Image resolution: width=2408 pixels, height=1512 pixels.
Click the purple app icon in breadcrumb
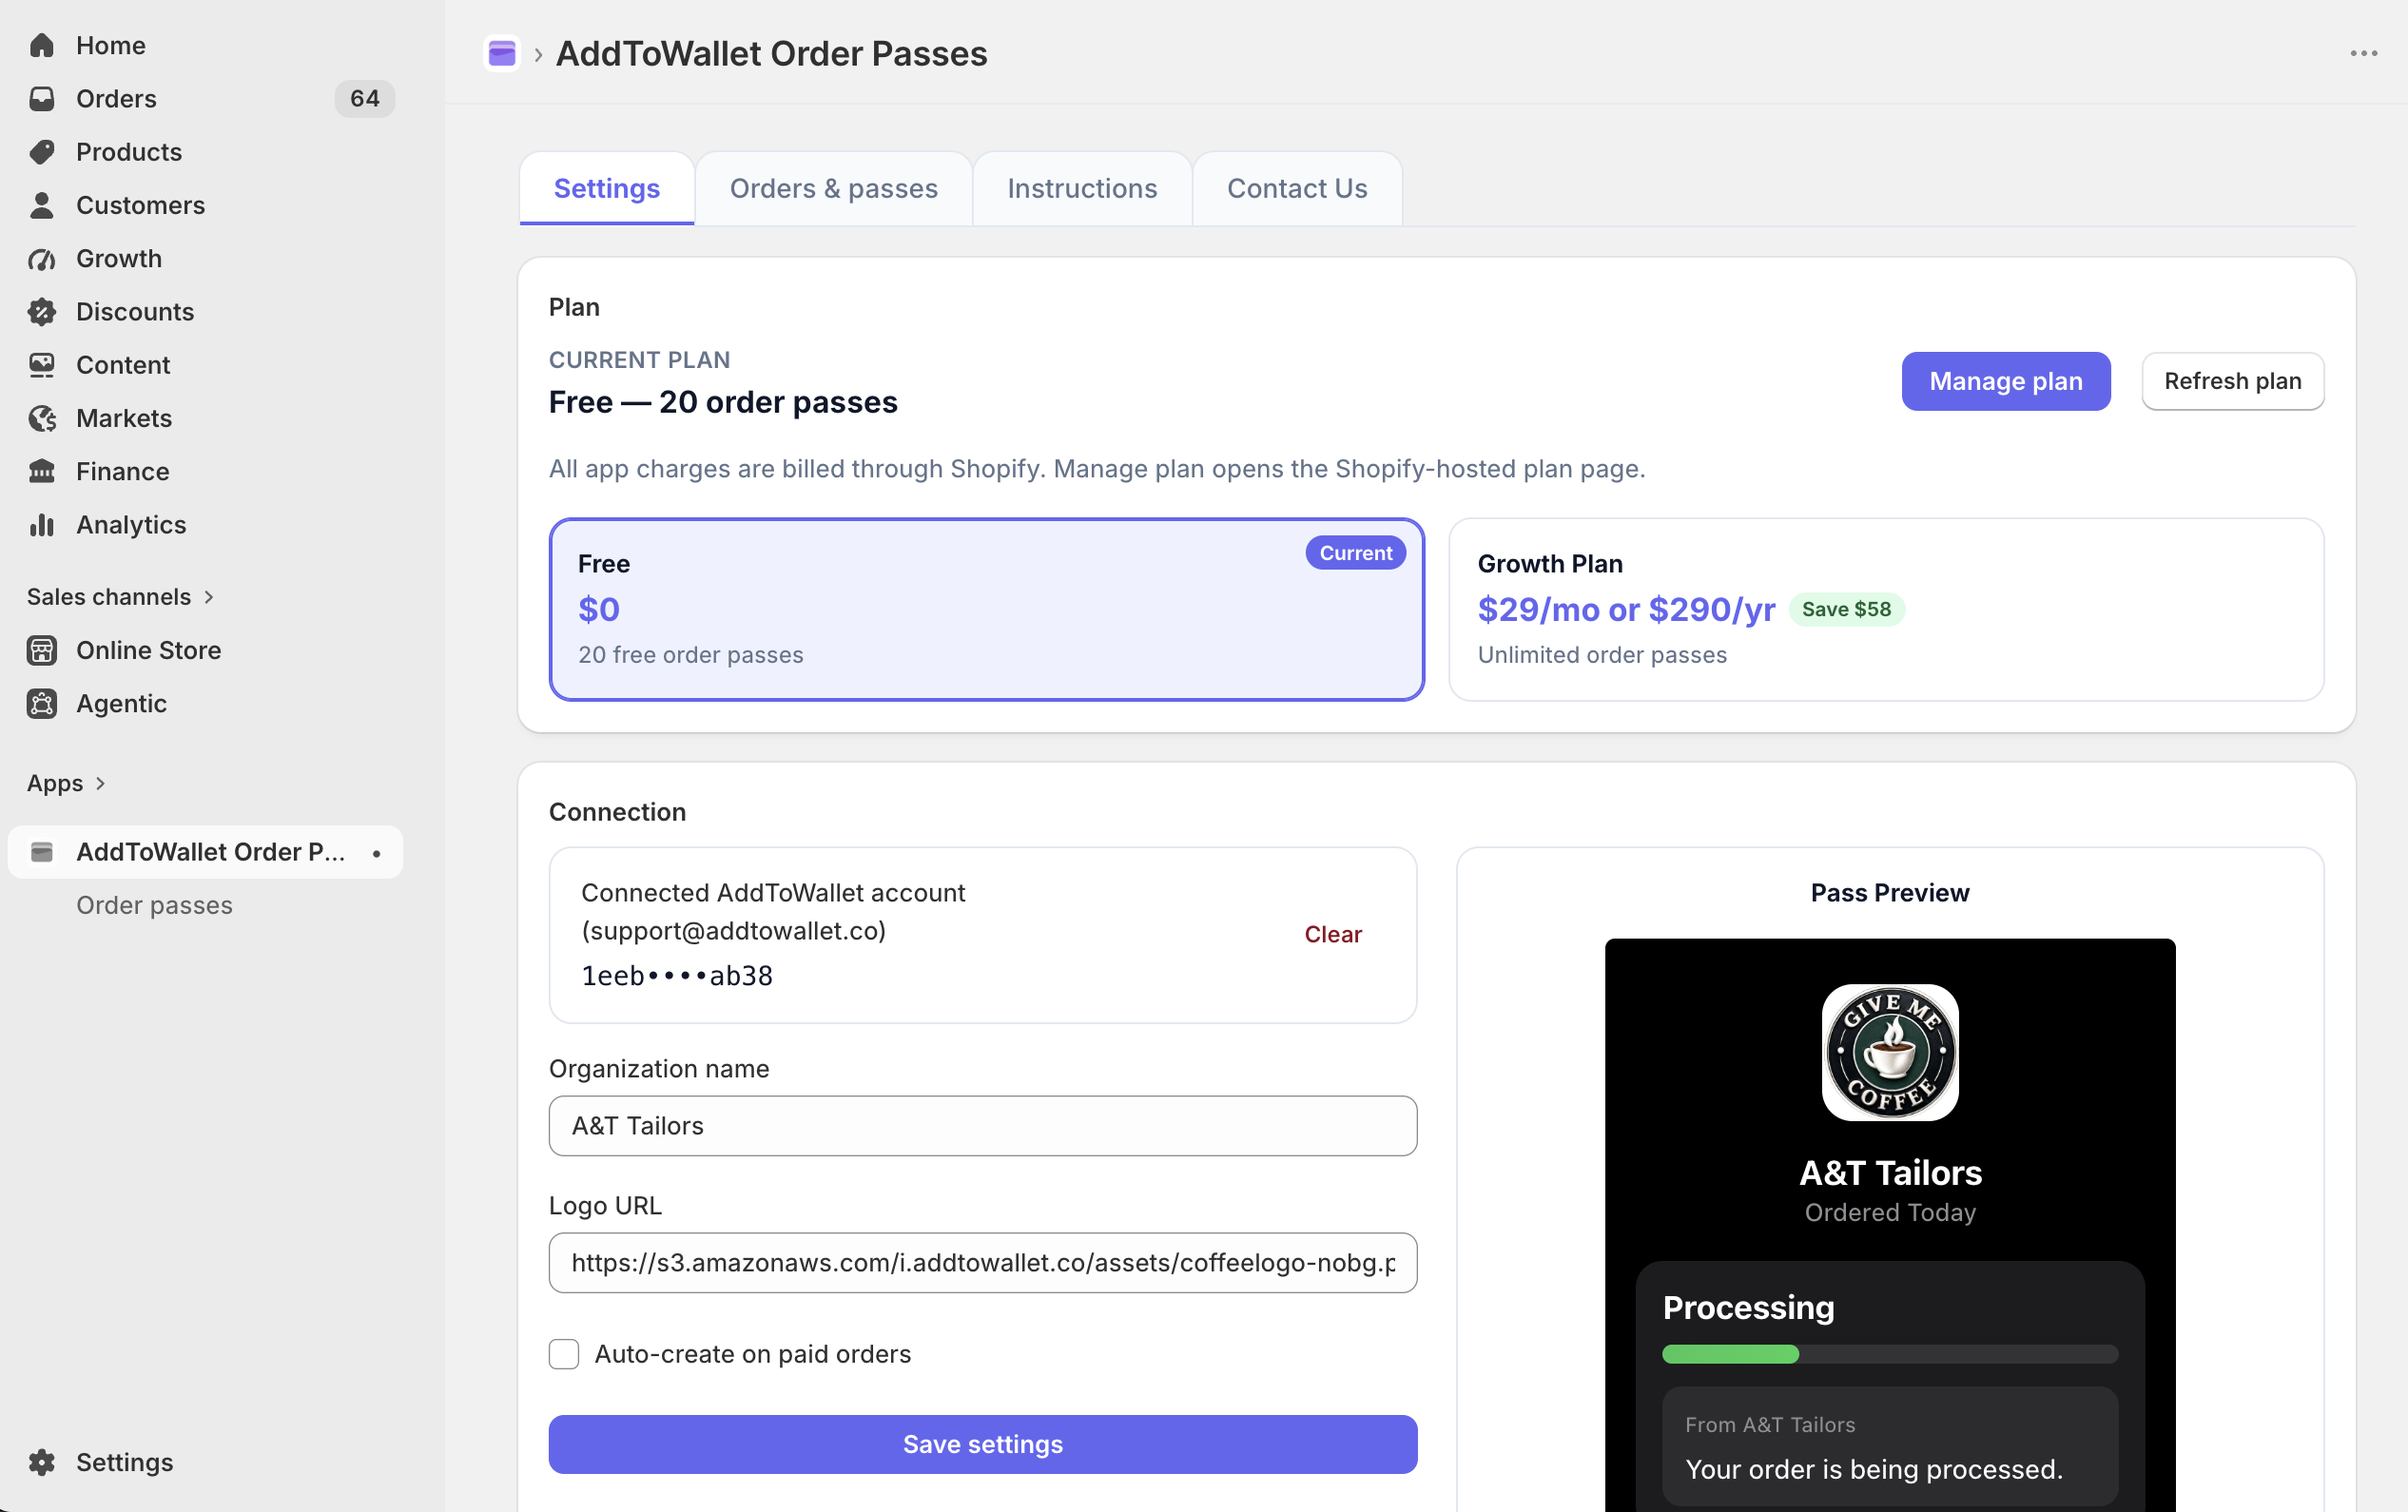click(502, 53)
